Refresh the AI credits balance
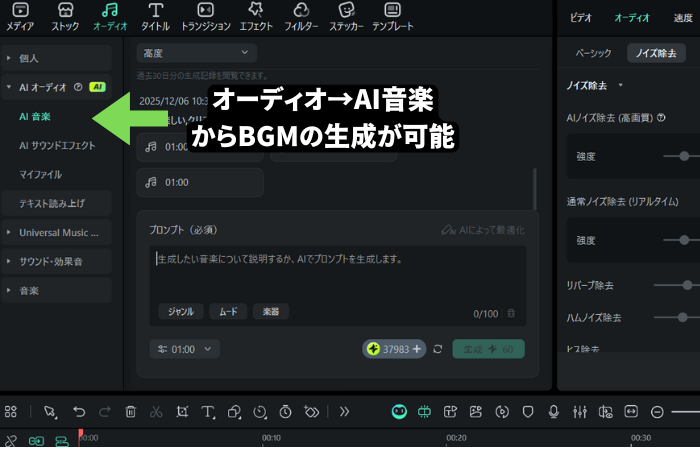Screen dimensions: 700x450 [x=438, y=349]
